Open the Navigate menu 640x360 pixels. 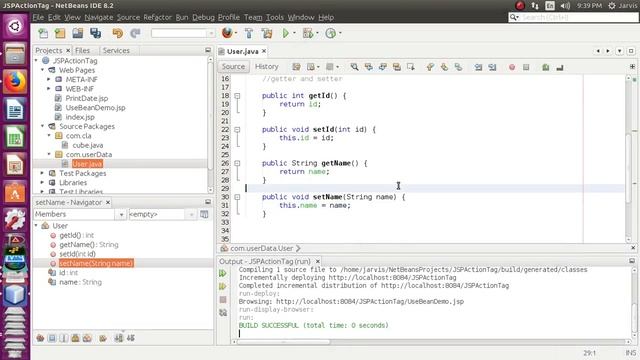coord(99,17)
